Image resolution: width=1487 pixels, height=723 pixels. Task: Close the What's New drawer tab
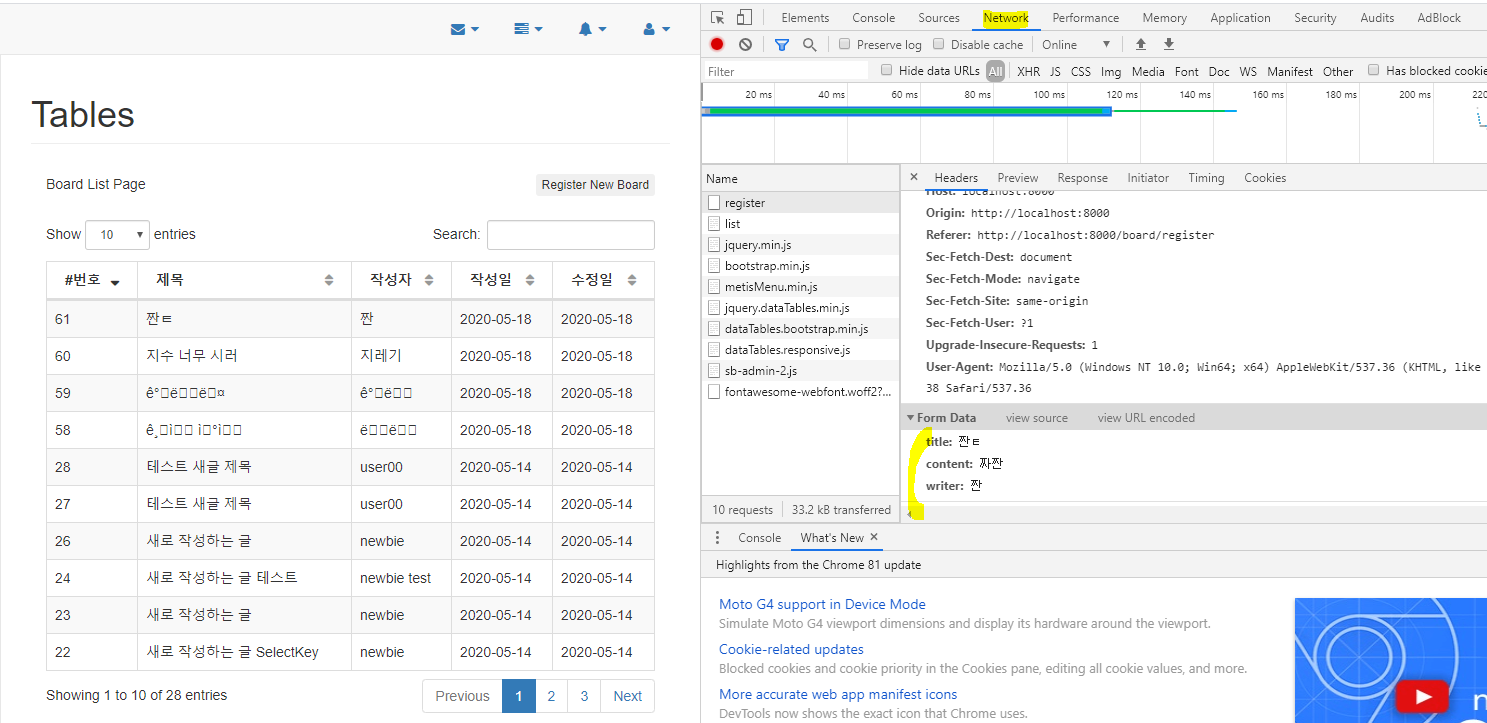tap(873, 537)
